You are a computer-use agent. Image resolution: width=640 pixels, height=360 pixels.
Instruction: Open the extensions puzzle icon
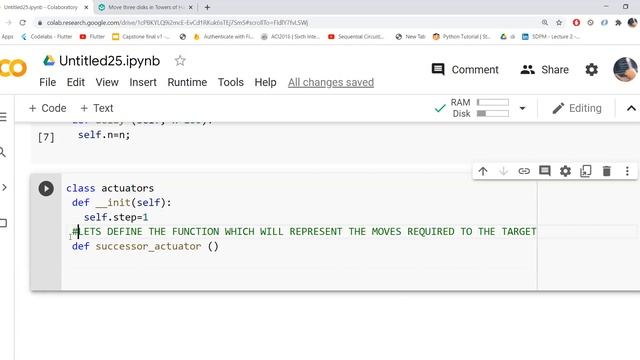[x=618, y=23]
